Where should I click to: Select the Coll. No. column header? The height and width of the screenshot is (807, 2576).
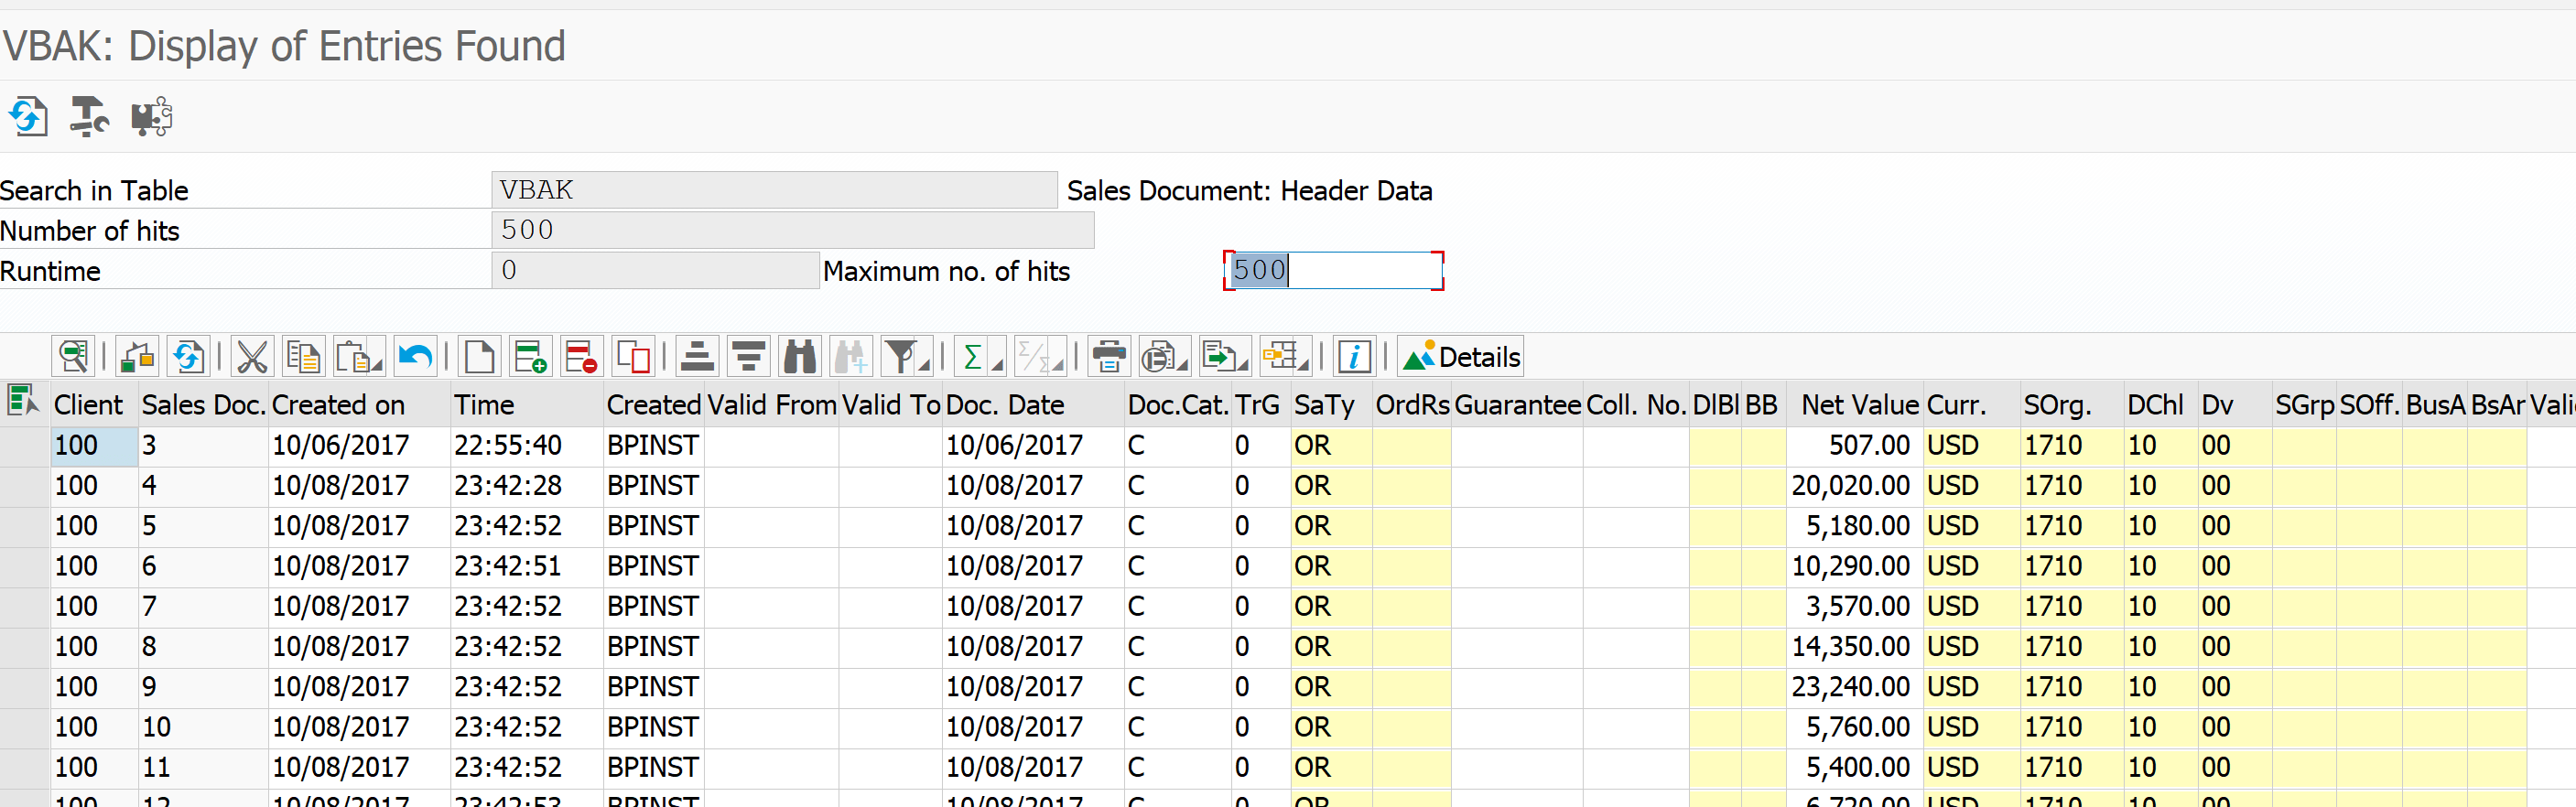point(1636,405)
